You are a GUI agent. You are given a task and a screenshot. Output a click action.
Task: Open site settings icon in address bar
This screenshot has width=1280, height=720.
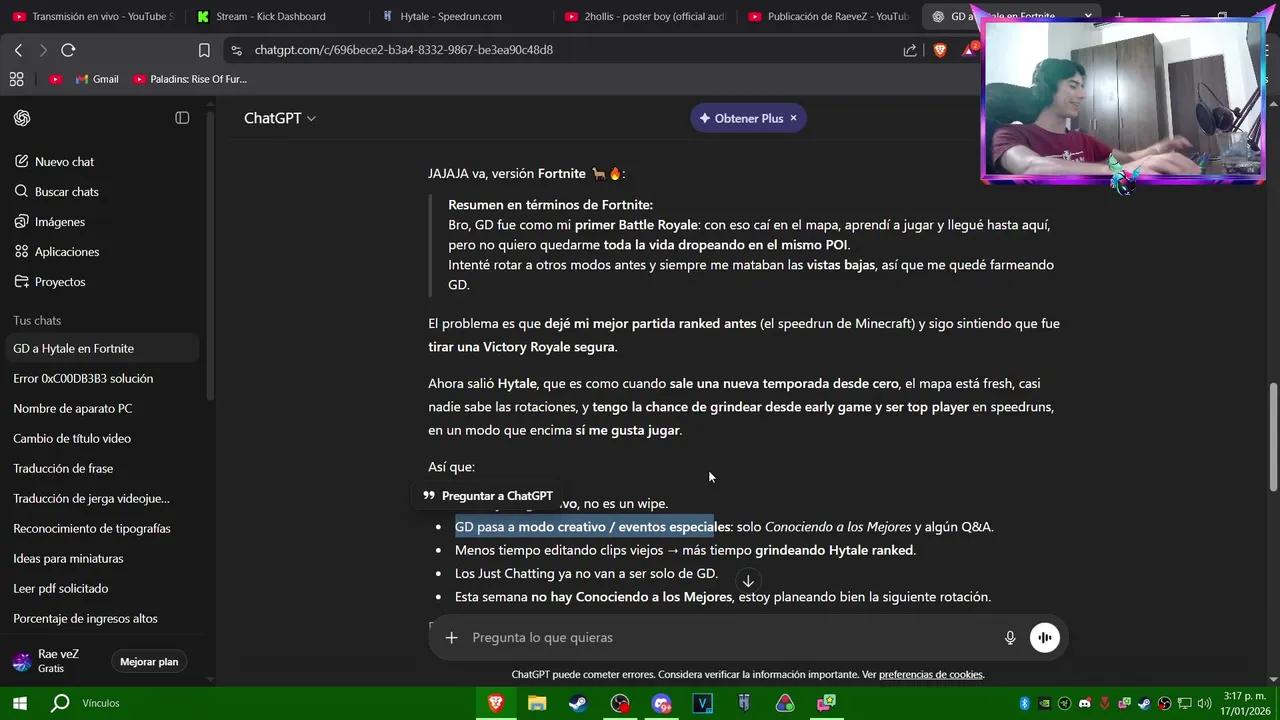click(235, 50)
